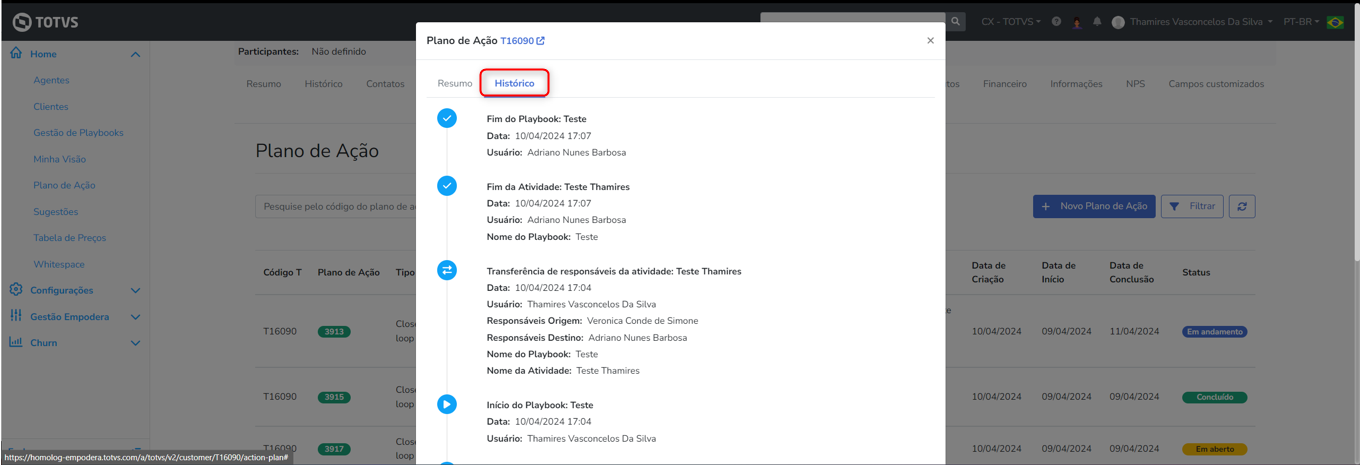The width and height of the screenshot is (1362, 465).
Task: Click the transfer arrows timeline icon
Action: [447, 270]
